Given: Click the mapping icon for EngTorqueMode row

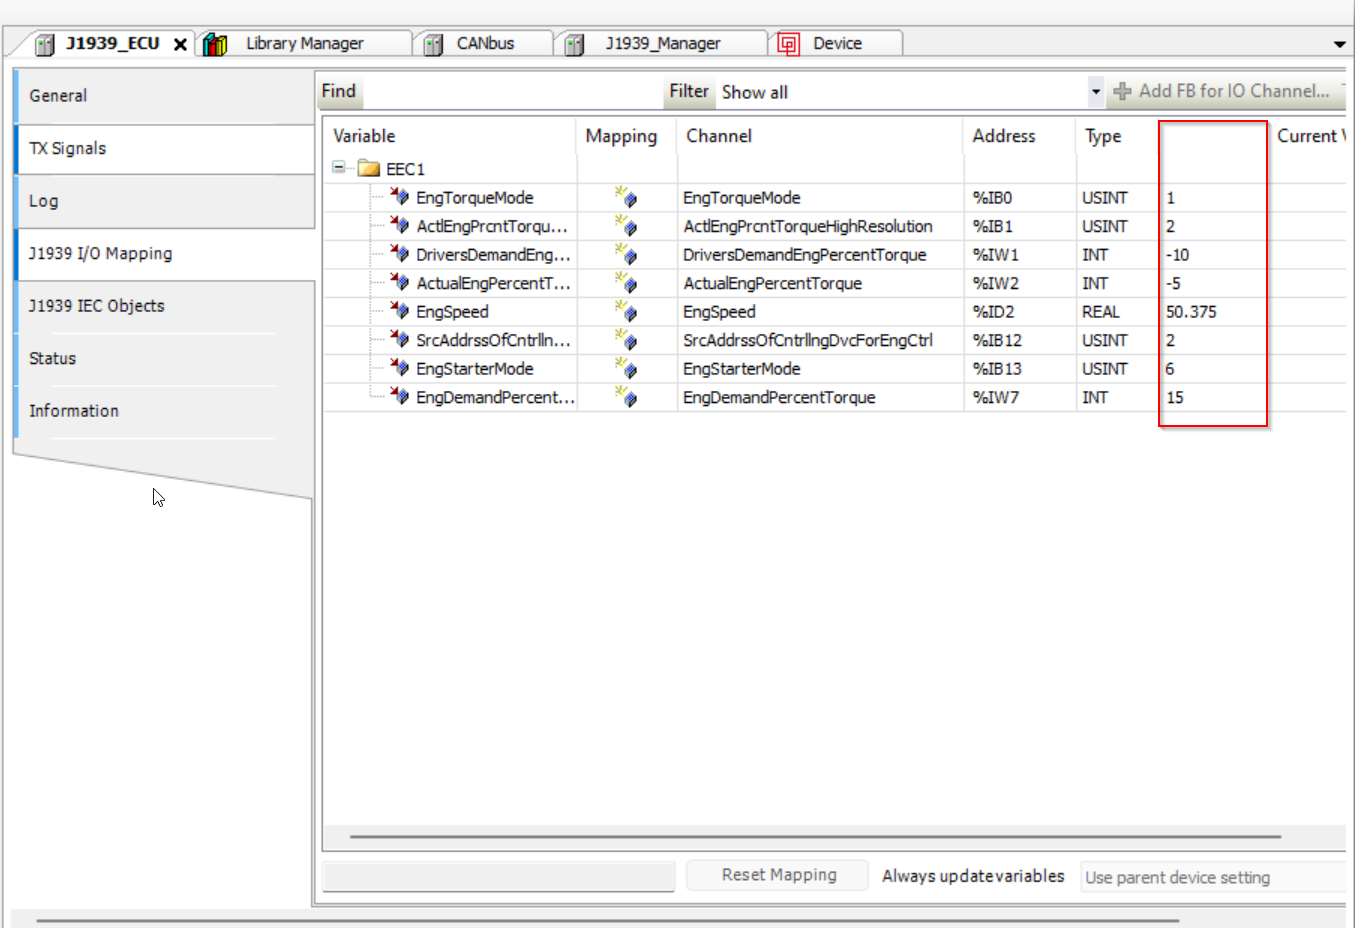Looking at the screenshot, I should point(626,197).
